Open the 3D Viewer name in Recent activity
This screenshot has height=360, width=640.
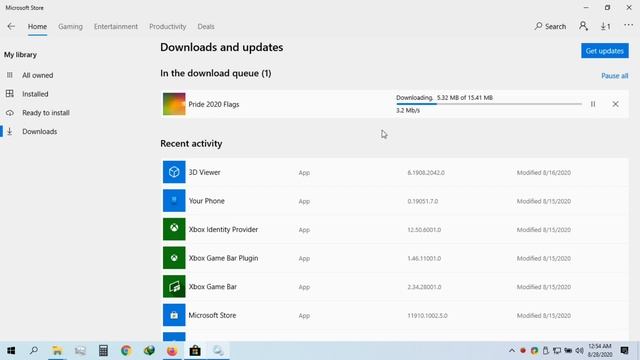click(204, 172)
